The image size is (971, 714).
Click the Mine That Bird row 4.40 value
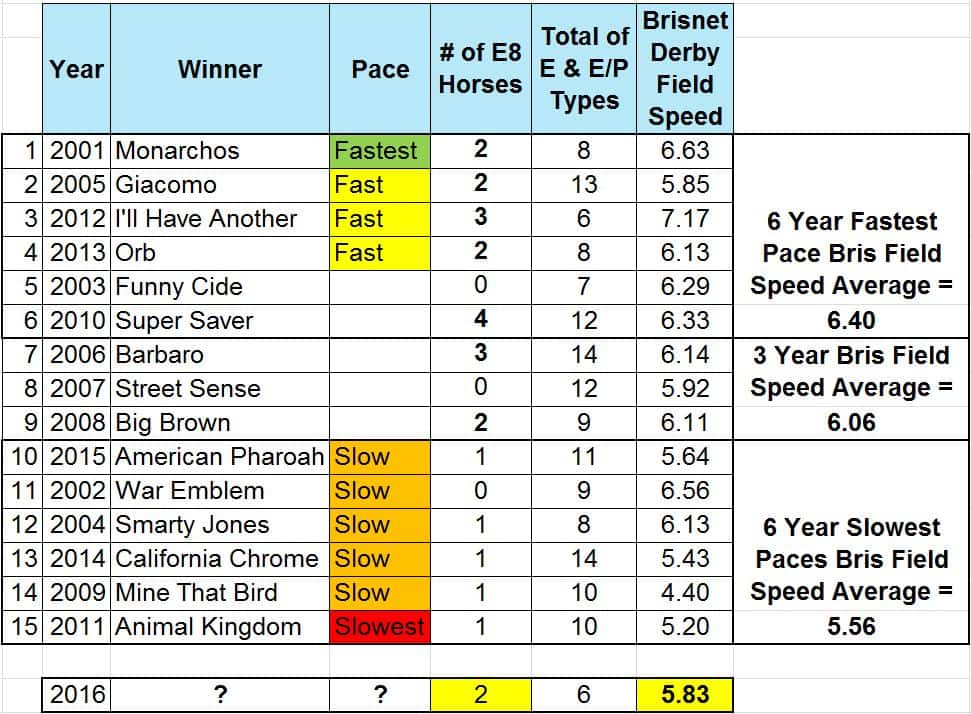pyautogui.click(x=685, y=593)
